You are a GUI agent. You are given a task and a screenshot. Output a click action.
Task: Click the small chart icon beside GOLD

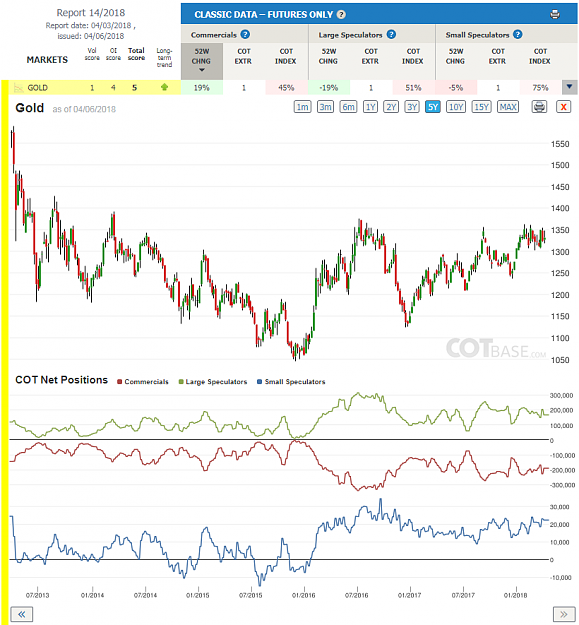[x=18, y=88]
